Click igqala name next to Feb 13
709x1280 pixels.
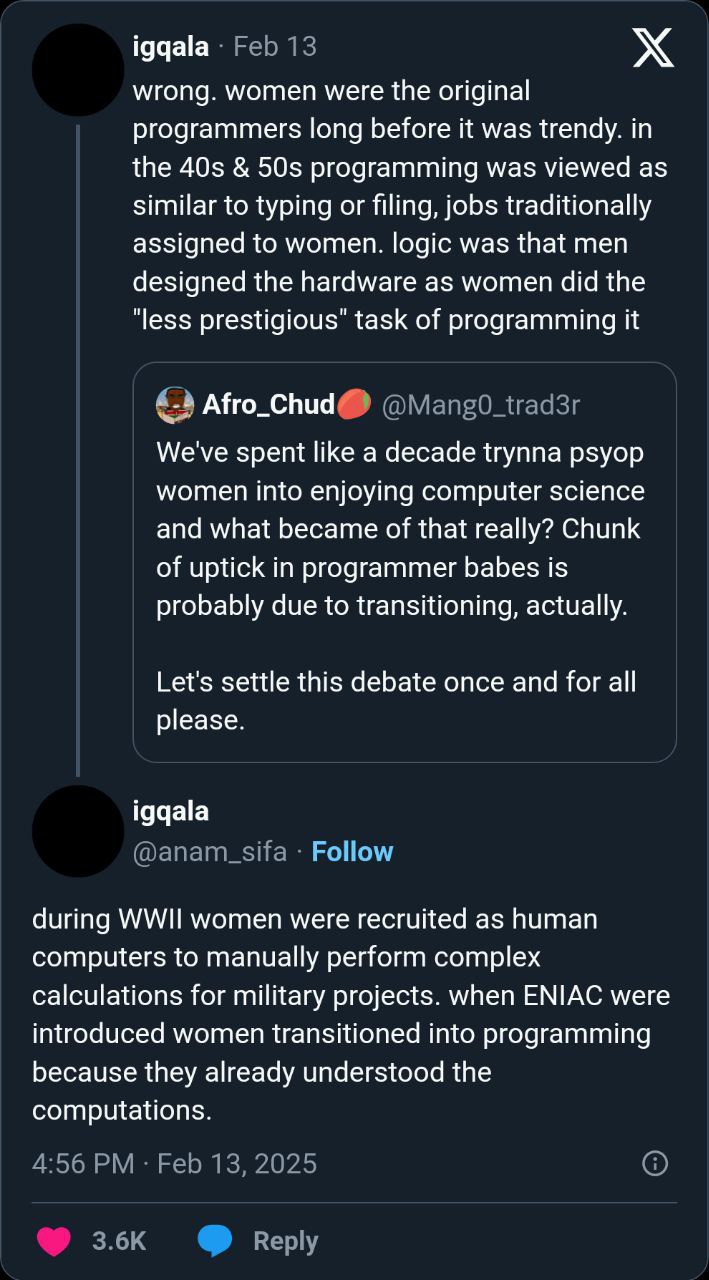click(x=170, y=46)
